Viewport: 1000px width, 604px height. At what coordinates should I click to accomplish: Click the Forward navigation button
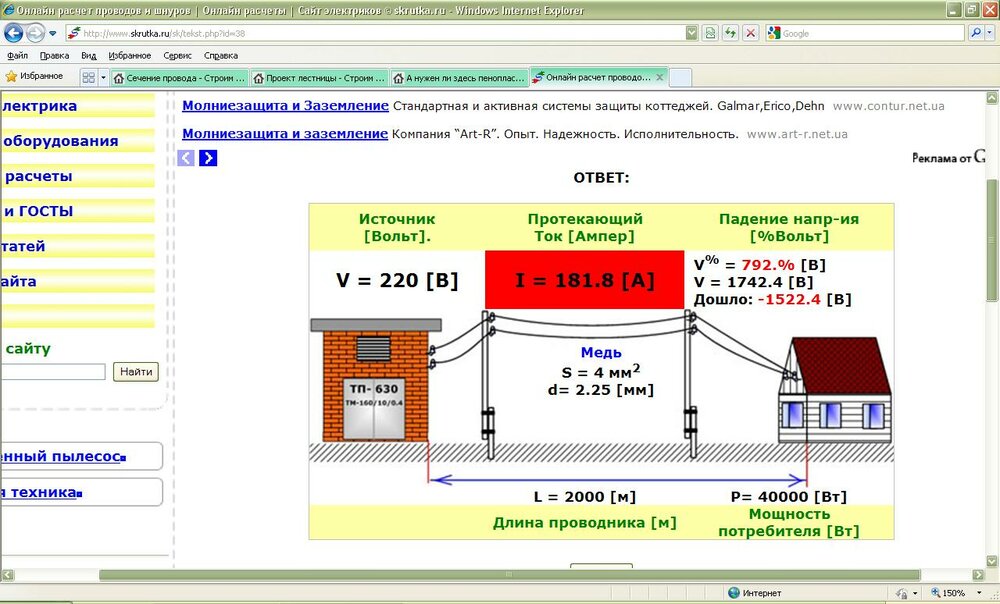tap(35, 32)
